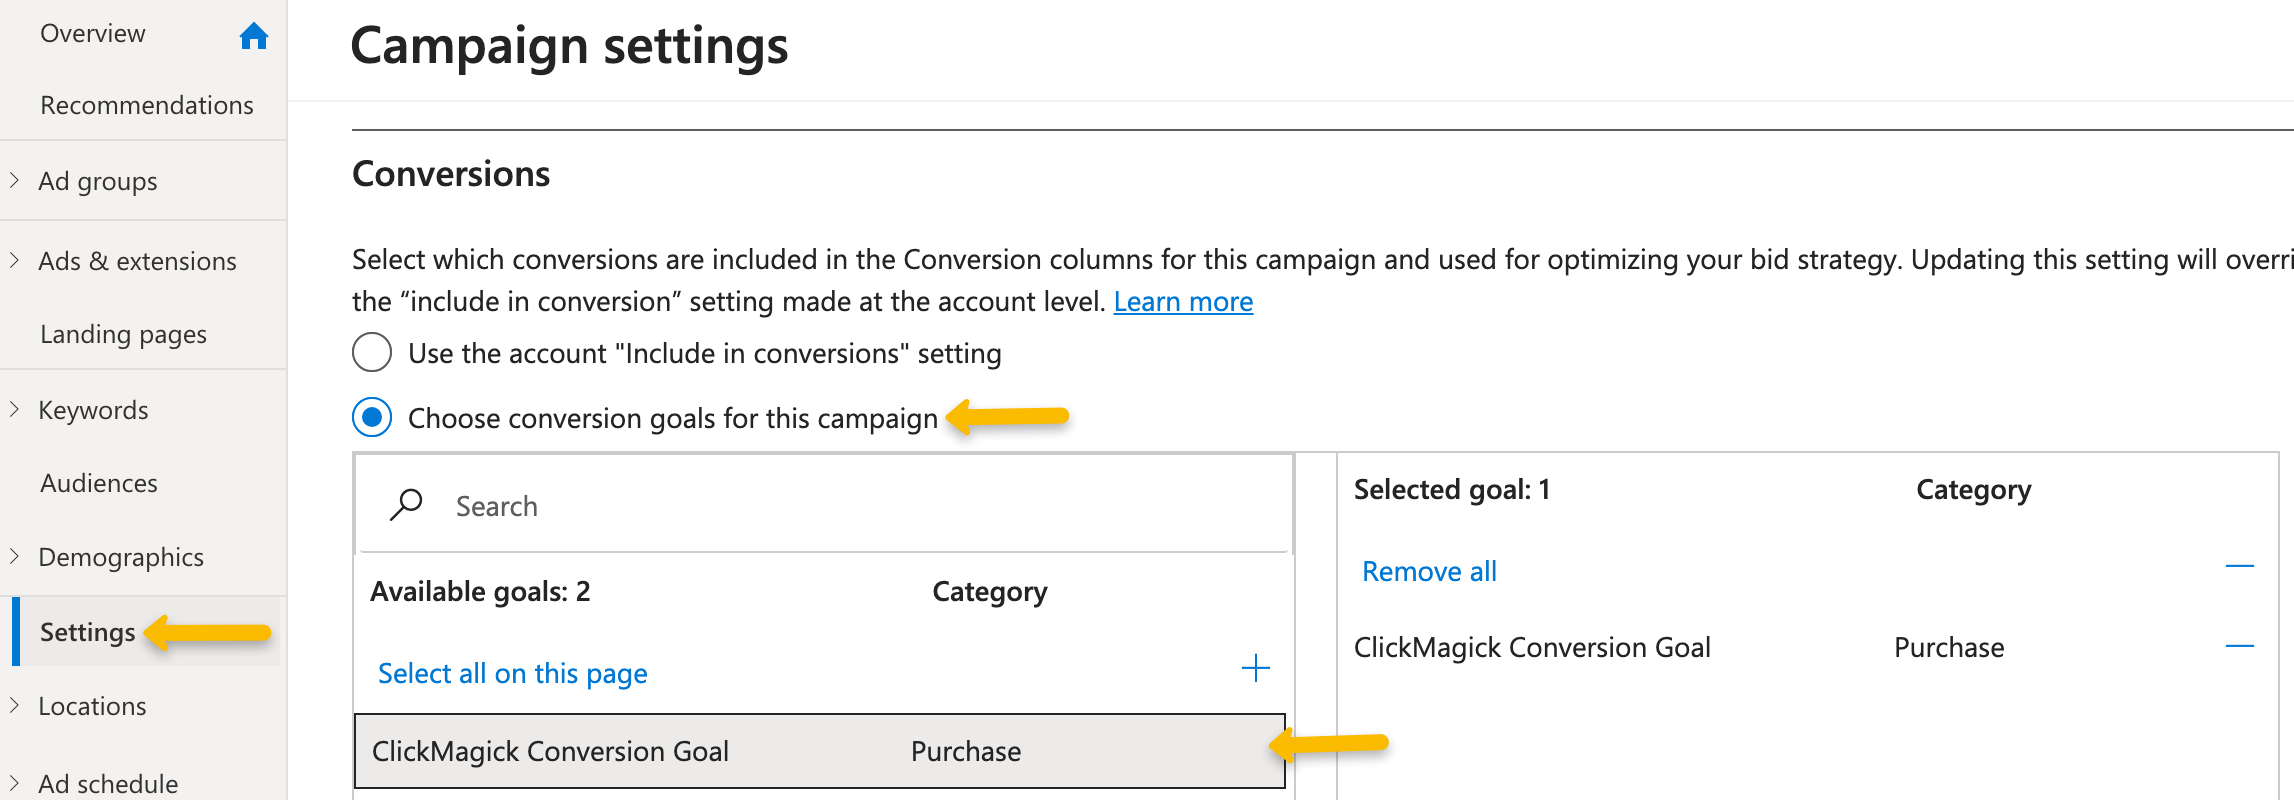Expand Ads & extensions chevron
This screenshot has width=2294, height=800.
[15, 260]
